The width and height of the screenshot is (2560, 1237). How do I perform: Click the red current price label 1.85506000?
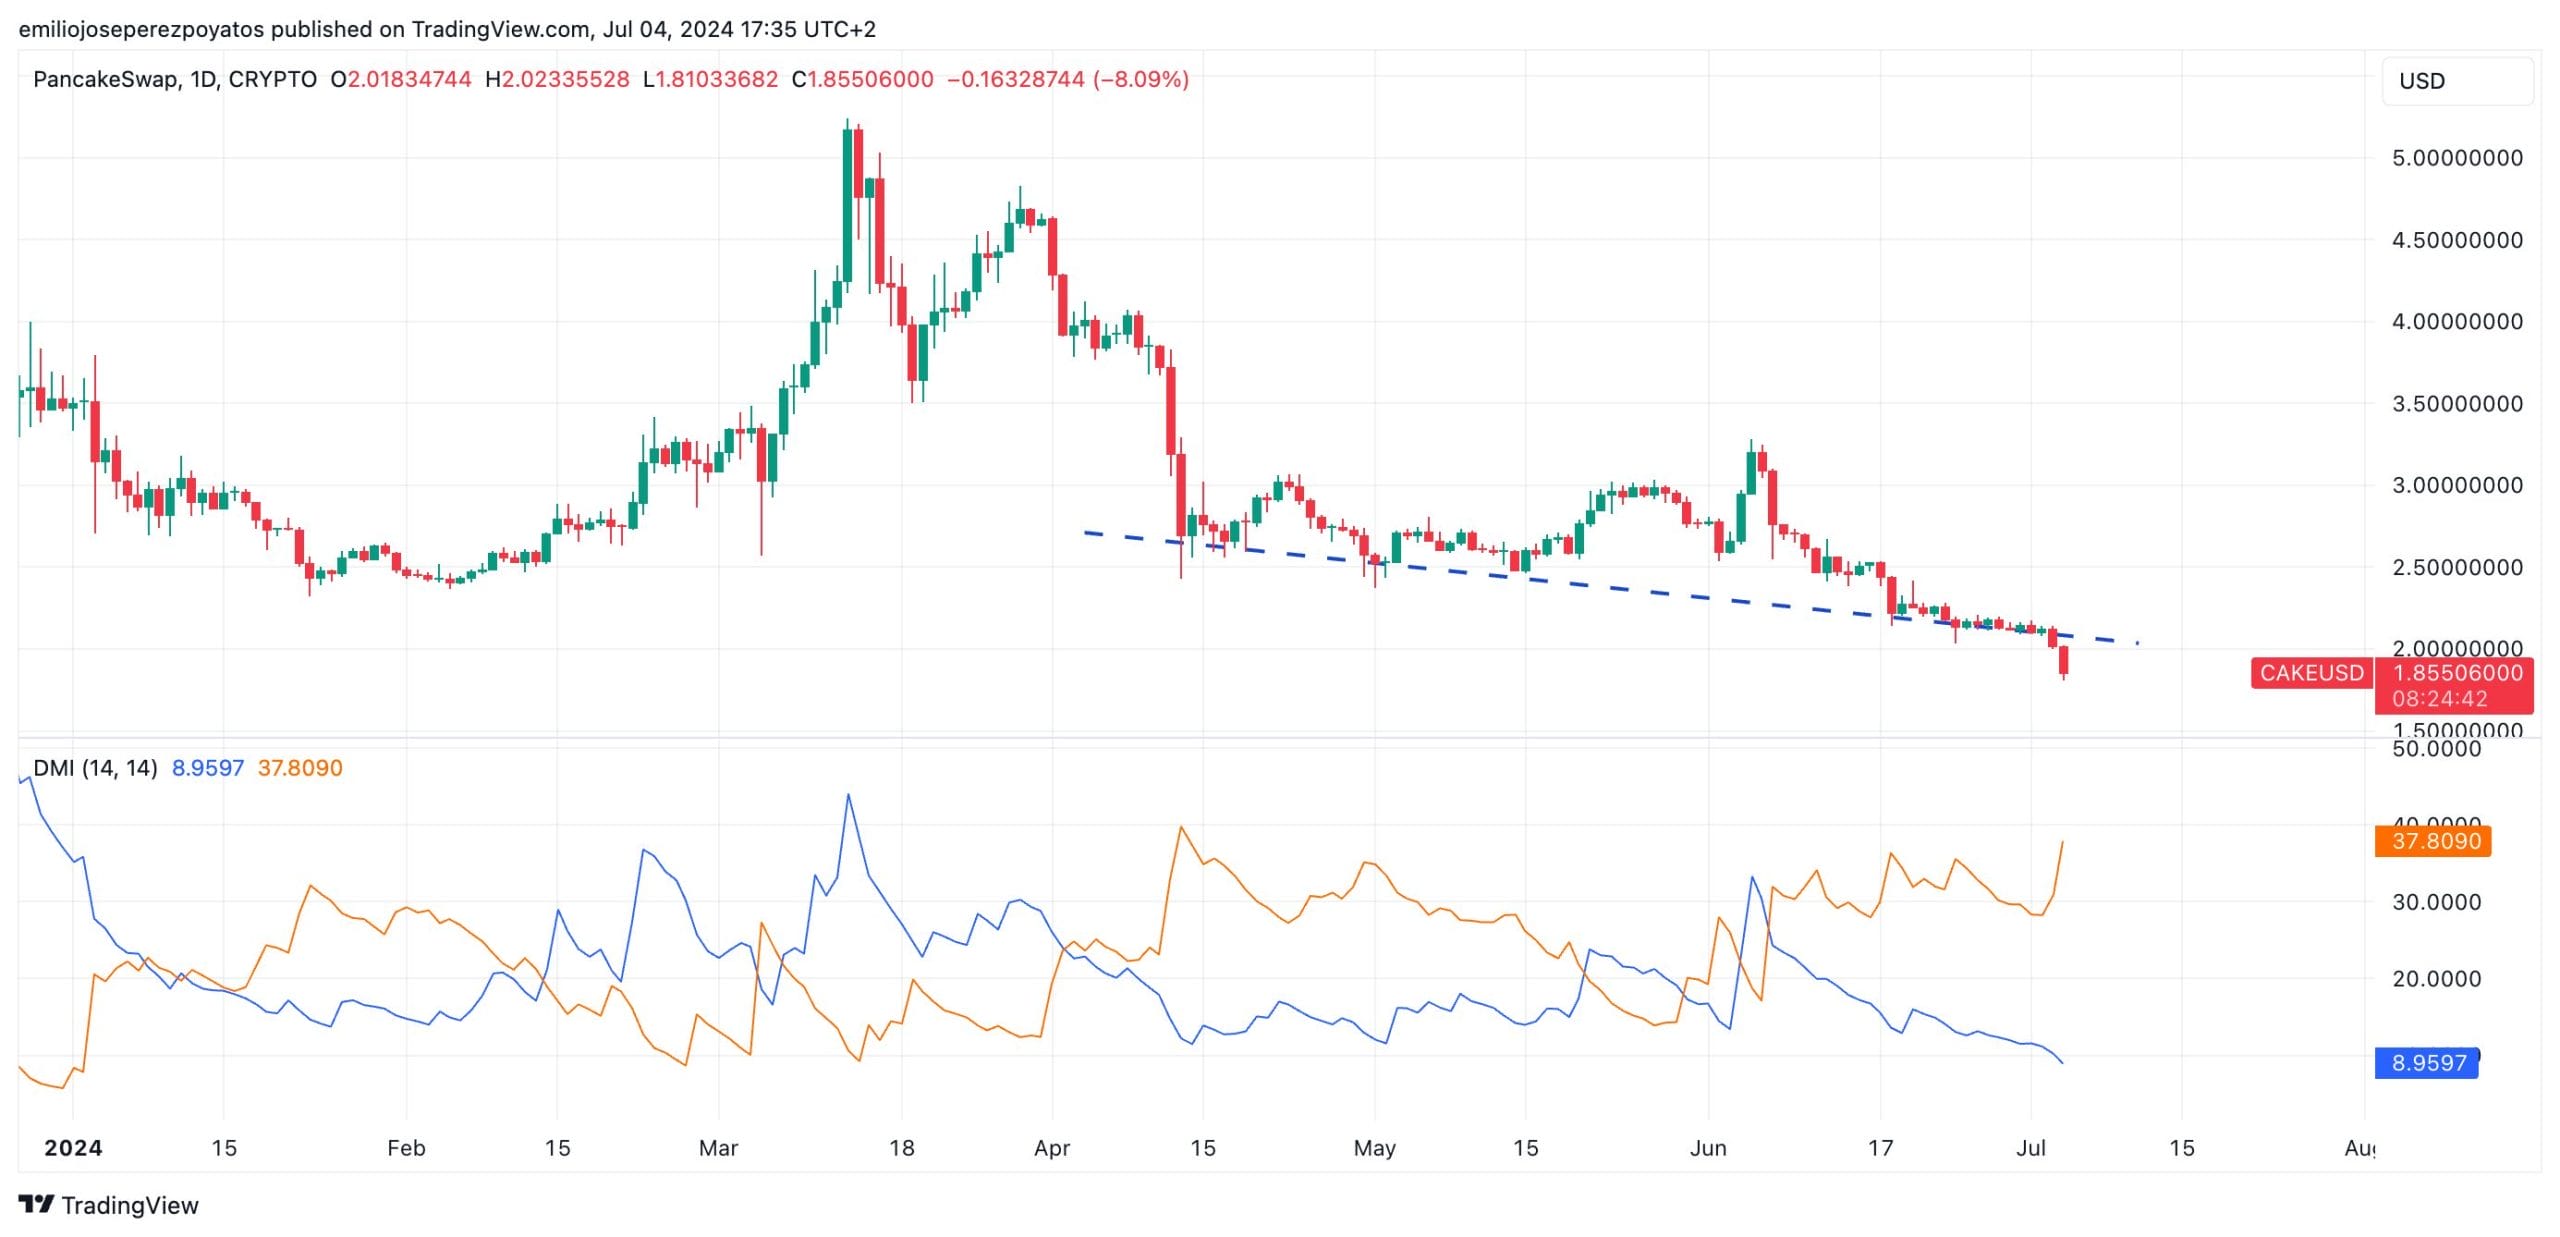[2456, 673]
